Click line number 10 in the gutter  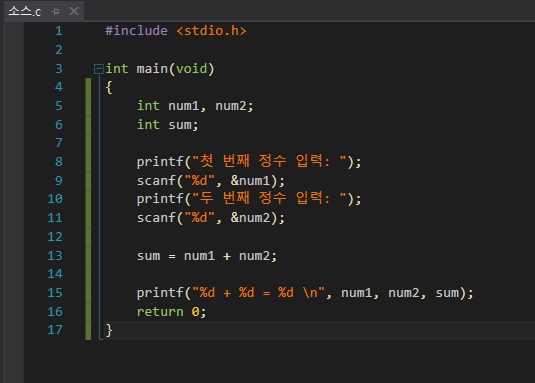click(55, 199)
